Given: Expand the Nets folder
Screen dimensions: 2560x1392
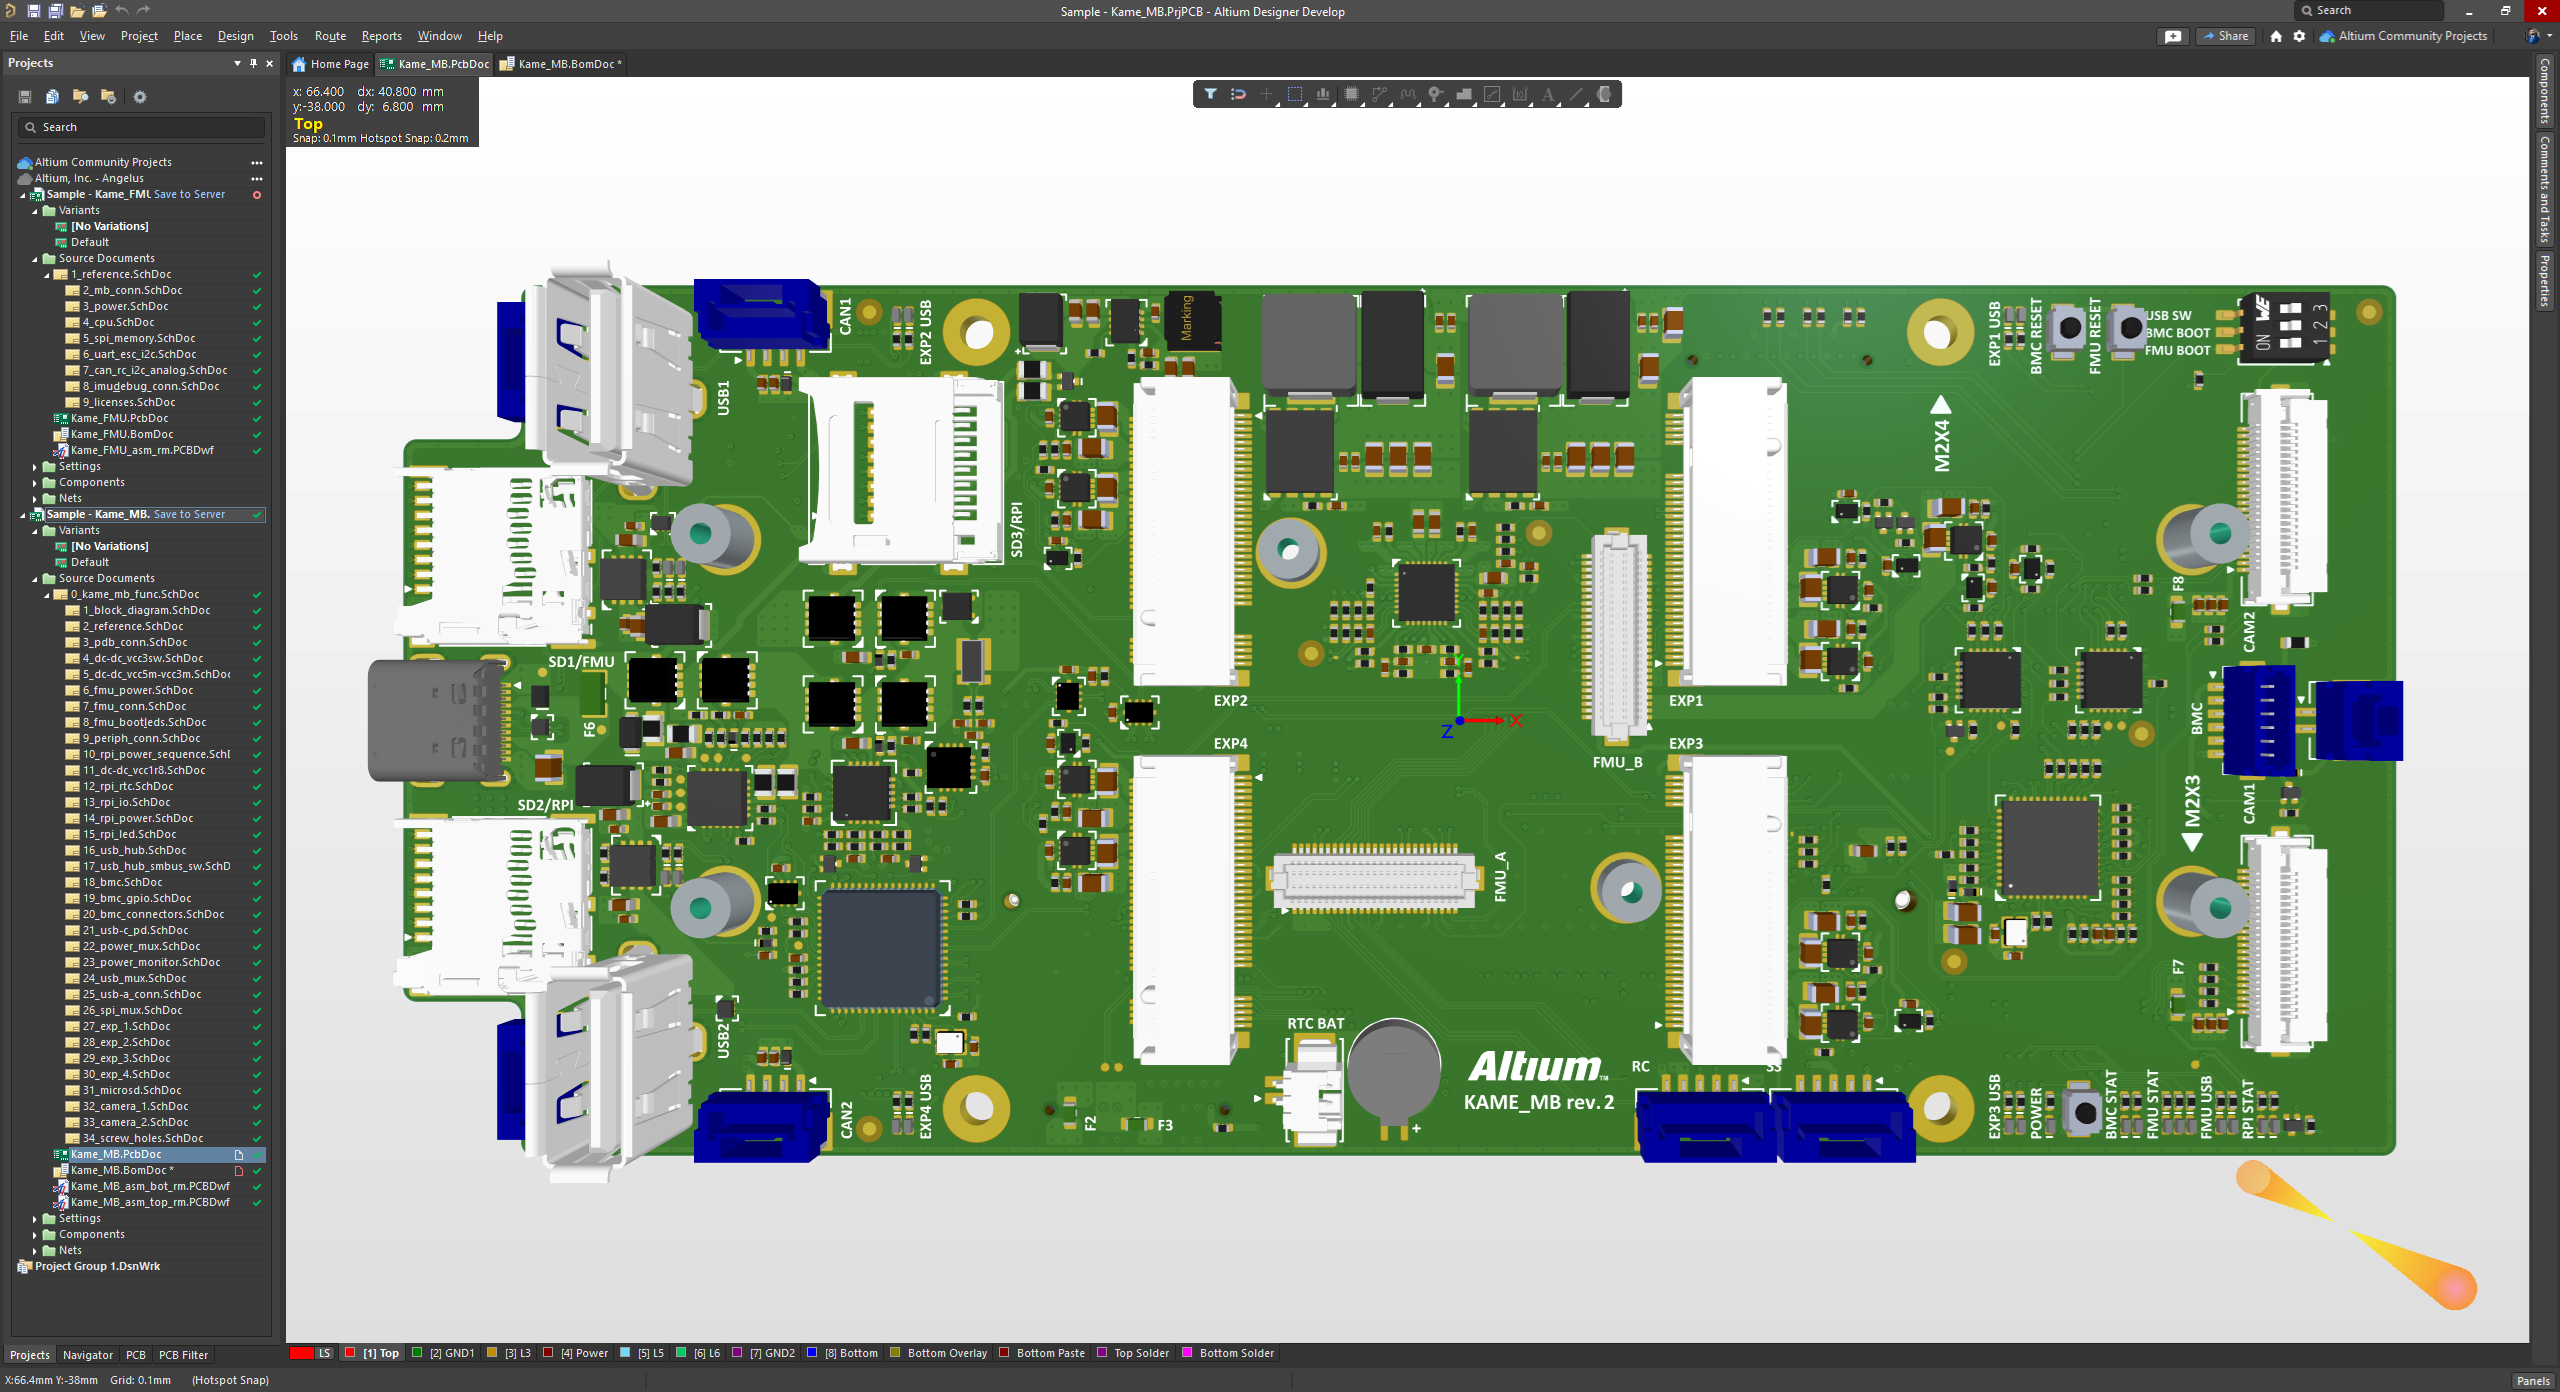Looking at the screenshot, I should point(35,1250).
